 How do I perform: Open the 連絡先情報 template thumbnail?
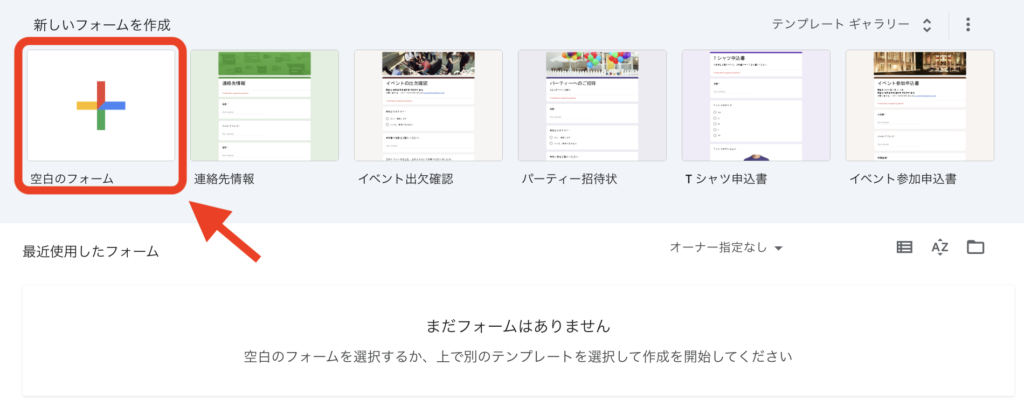264,105
